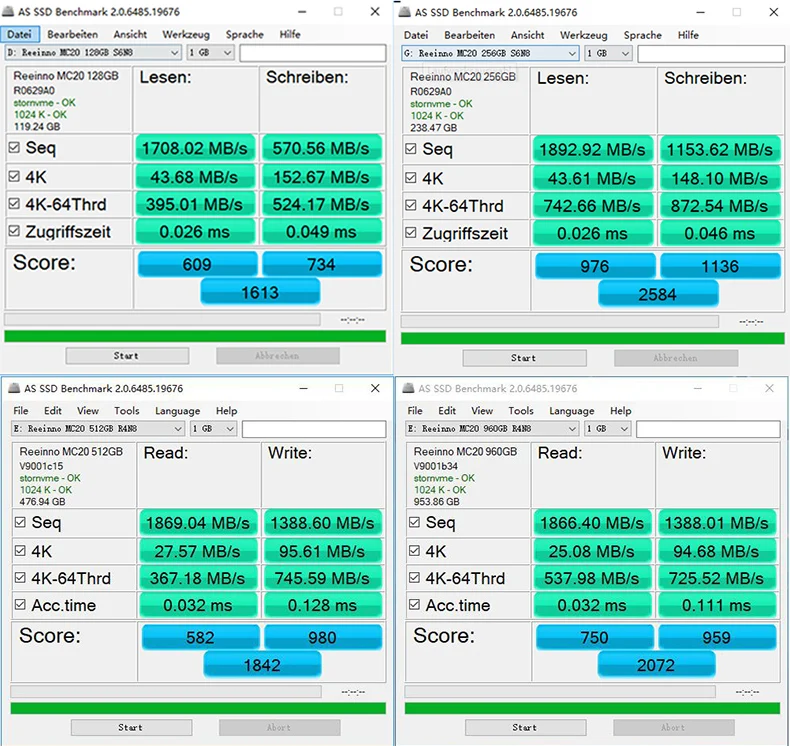Open the drive dropdown showing D: Reeinno MC20 128GB
790x746 pixels.
[93, 52]
